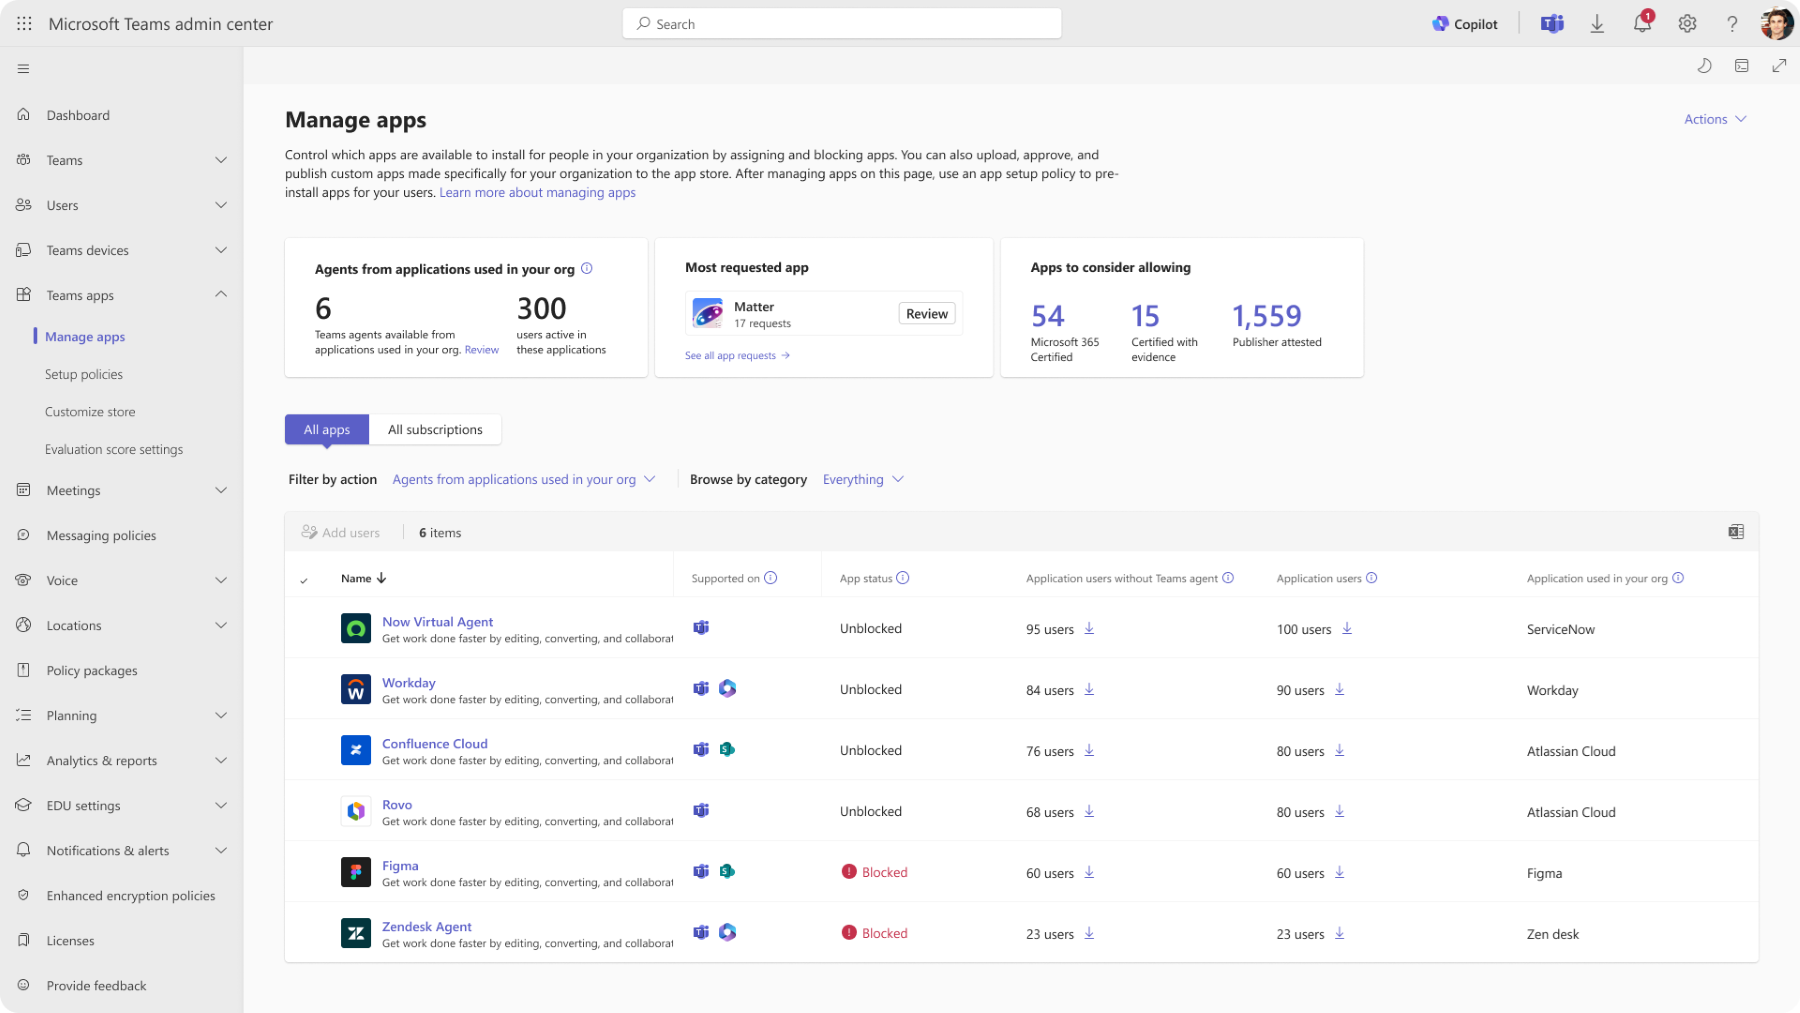
Task: Click the 1,559 Publisher attested count
Action: [1267, 316]
